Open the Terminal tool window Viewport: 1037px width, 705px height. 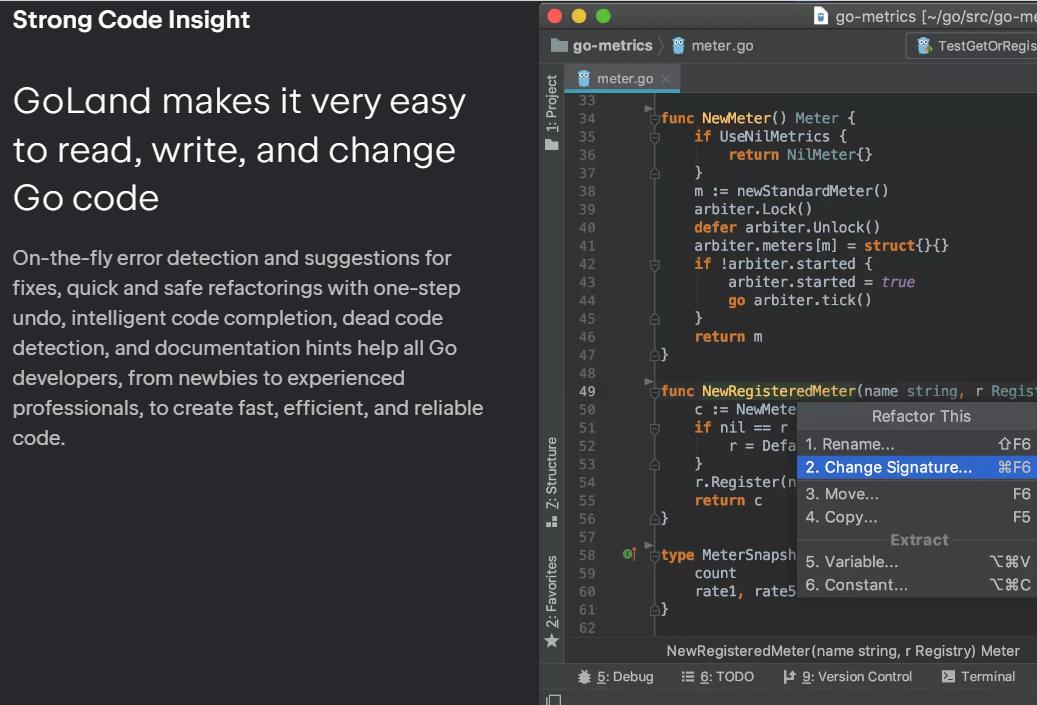pos(979,677)
